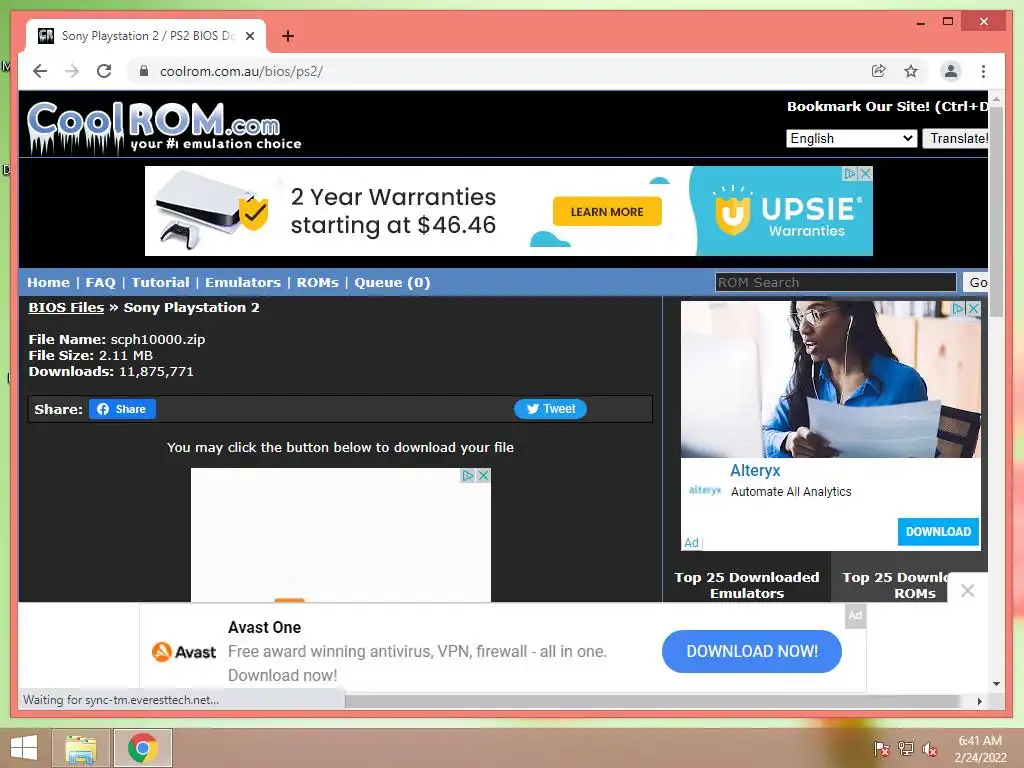
Task: Click the ROM Search input field
Action: (835, 282)
